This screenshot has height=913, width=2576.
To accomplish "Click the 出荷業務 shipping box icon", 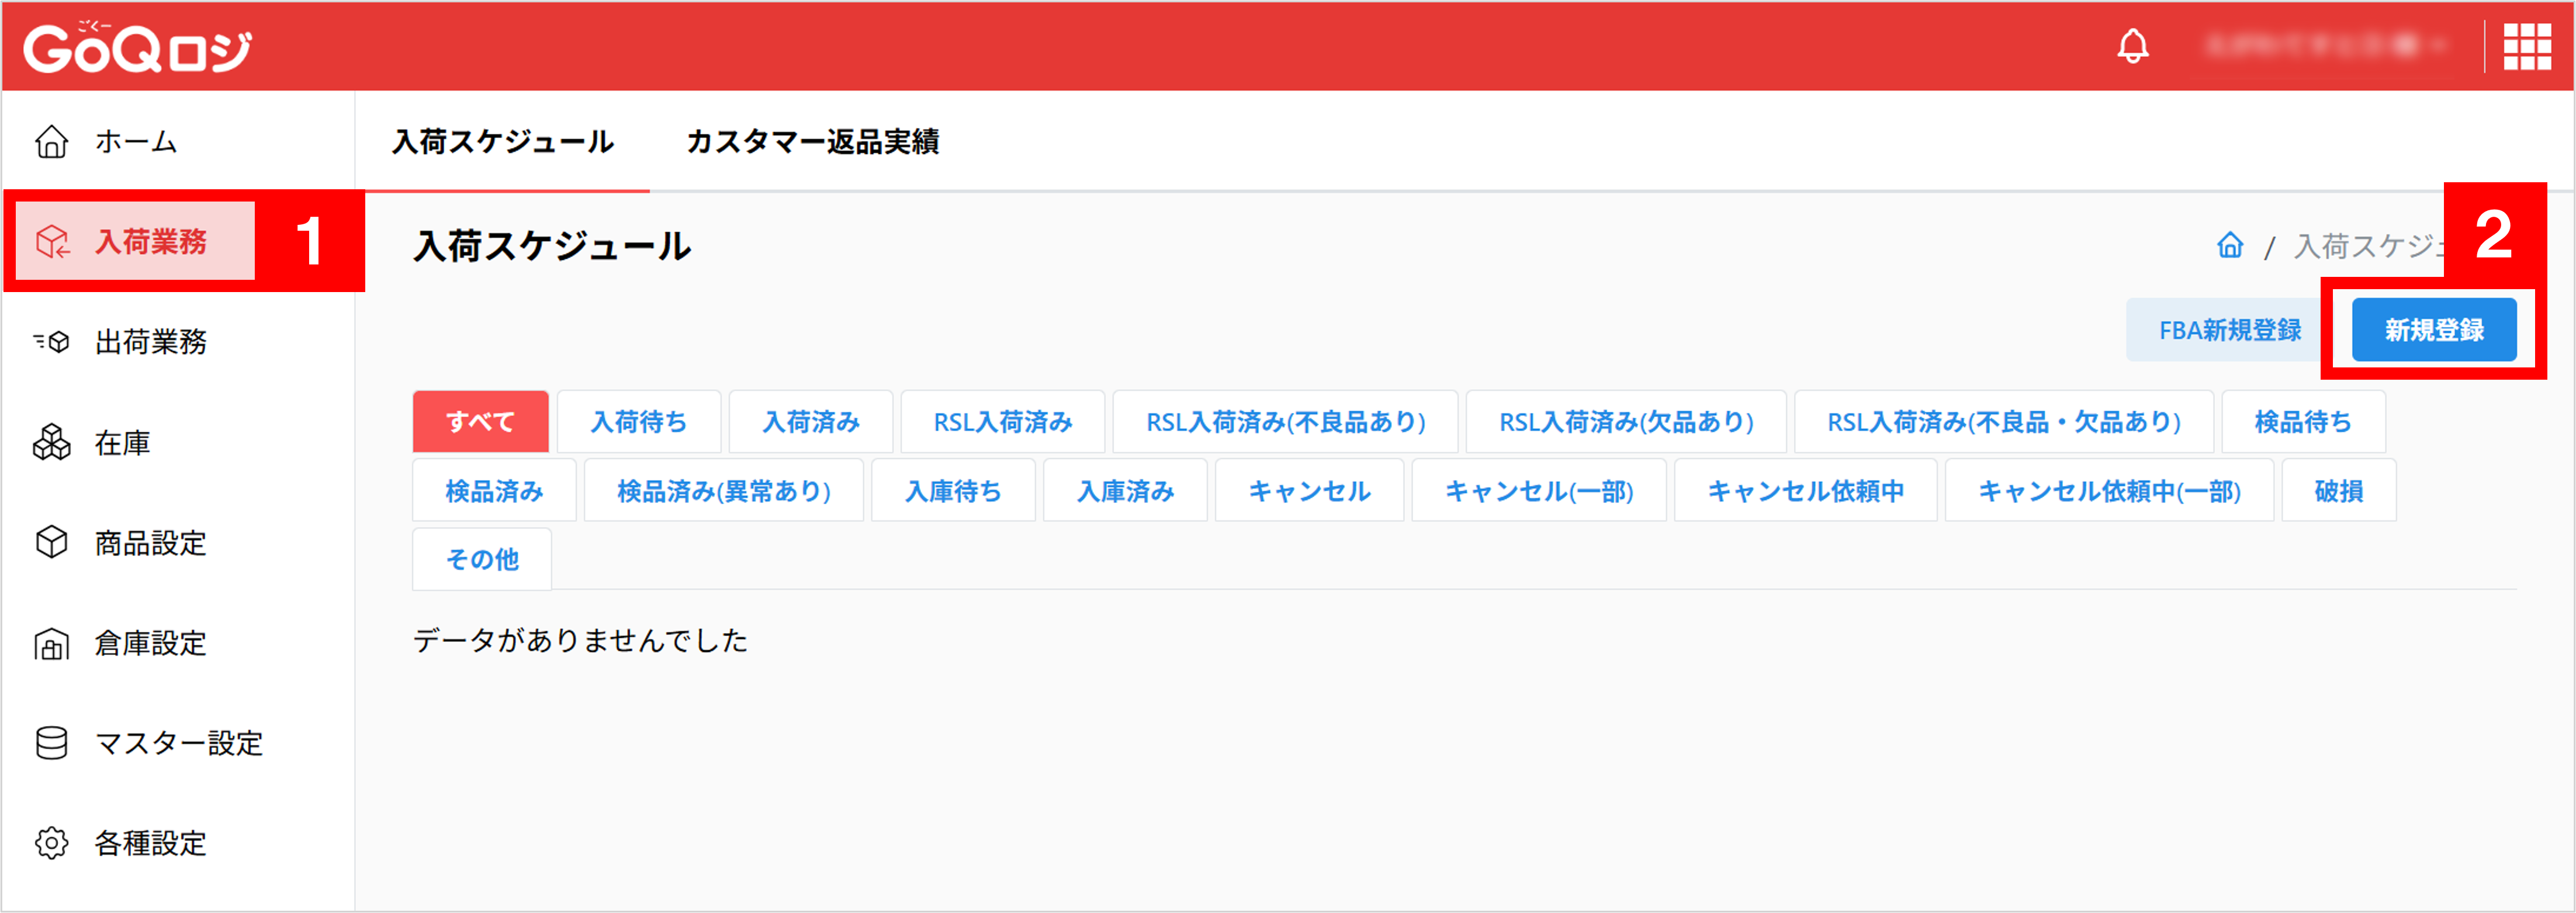I will (x=52, y=342).
